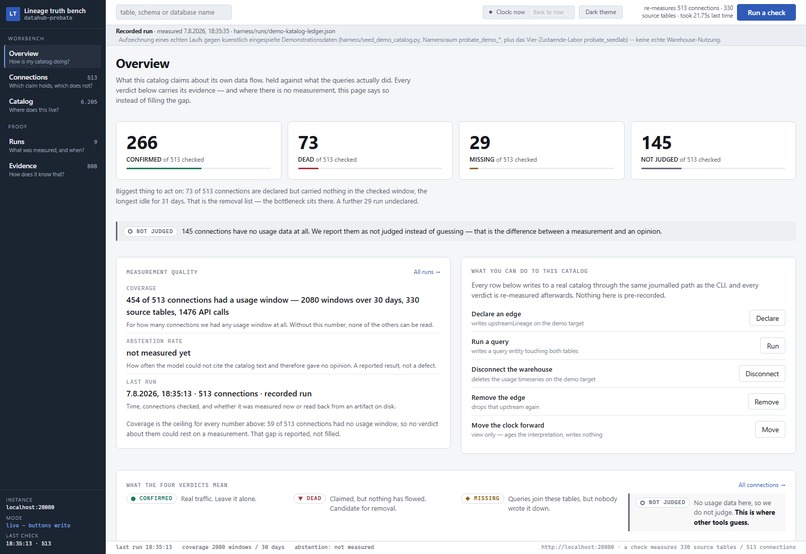Select the Clock: now toggle
Screen dimensions: 806x554
pyautogui.click(x=506, y=12)
